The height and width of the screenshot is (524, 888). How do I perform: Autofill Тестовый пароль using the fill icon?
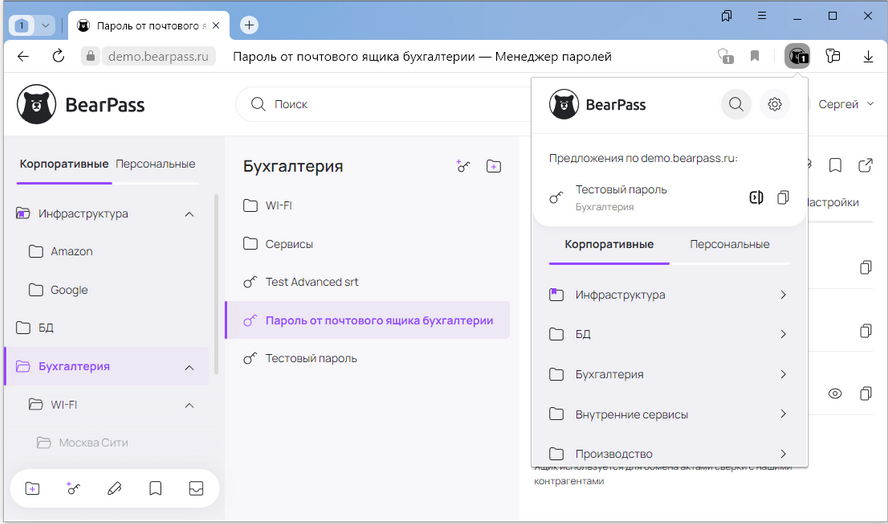click(x=756, y=197)
